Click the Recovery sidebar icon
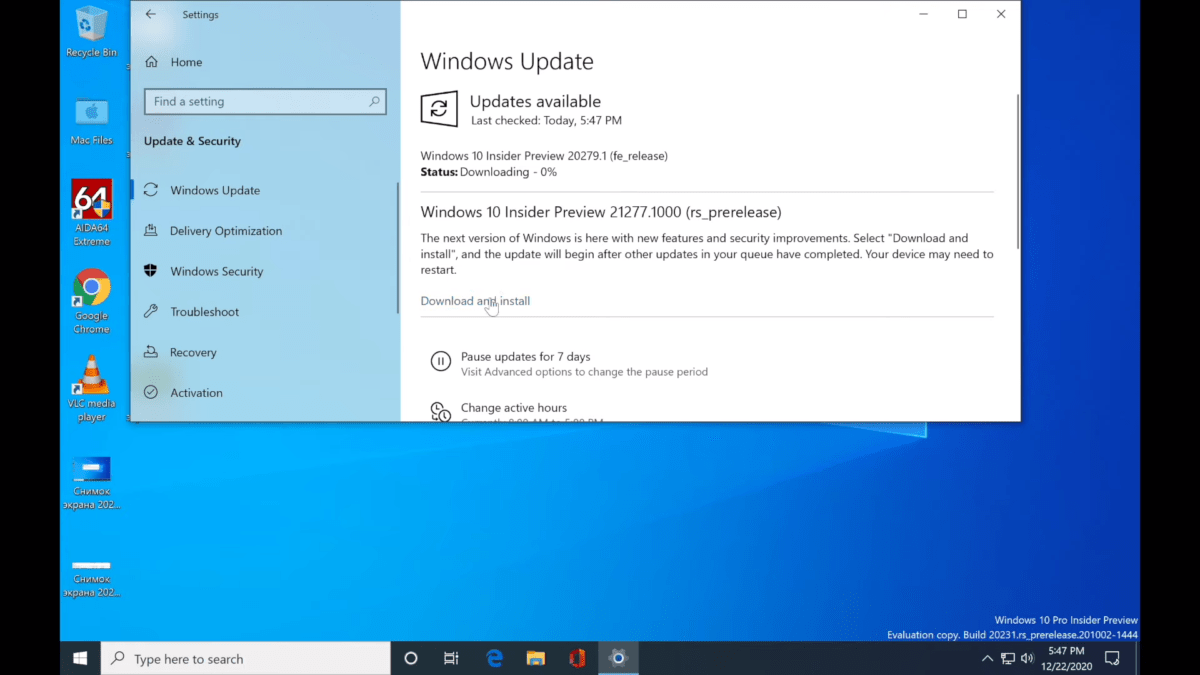Viewport: 1200px width, 675px height. 151,352
